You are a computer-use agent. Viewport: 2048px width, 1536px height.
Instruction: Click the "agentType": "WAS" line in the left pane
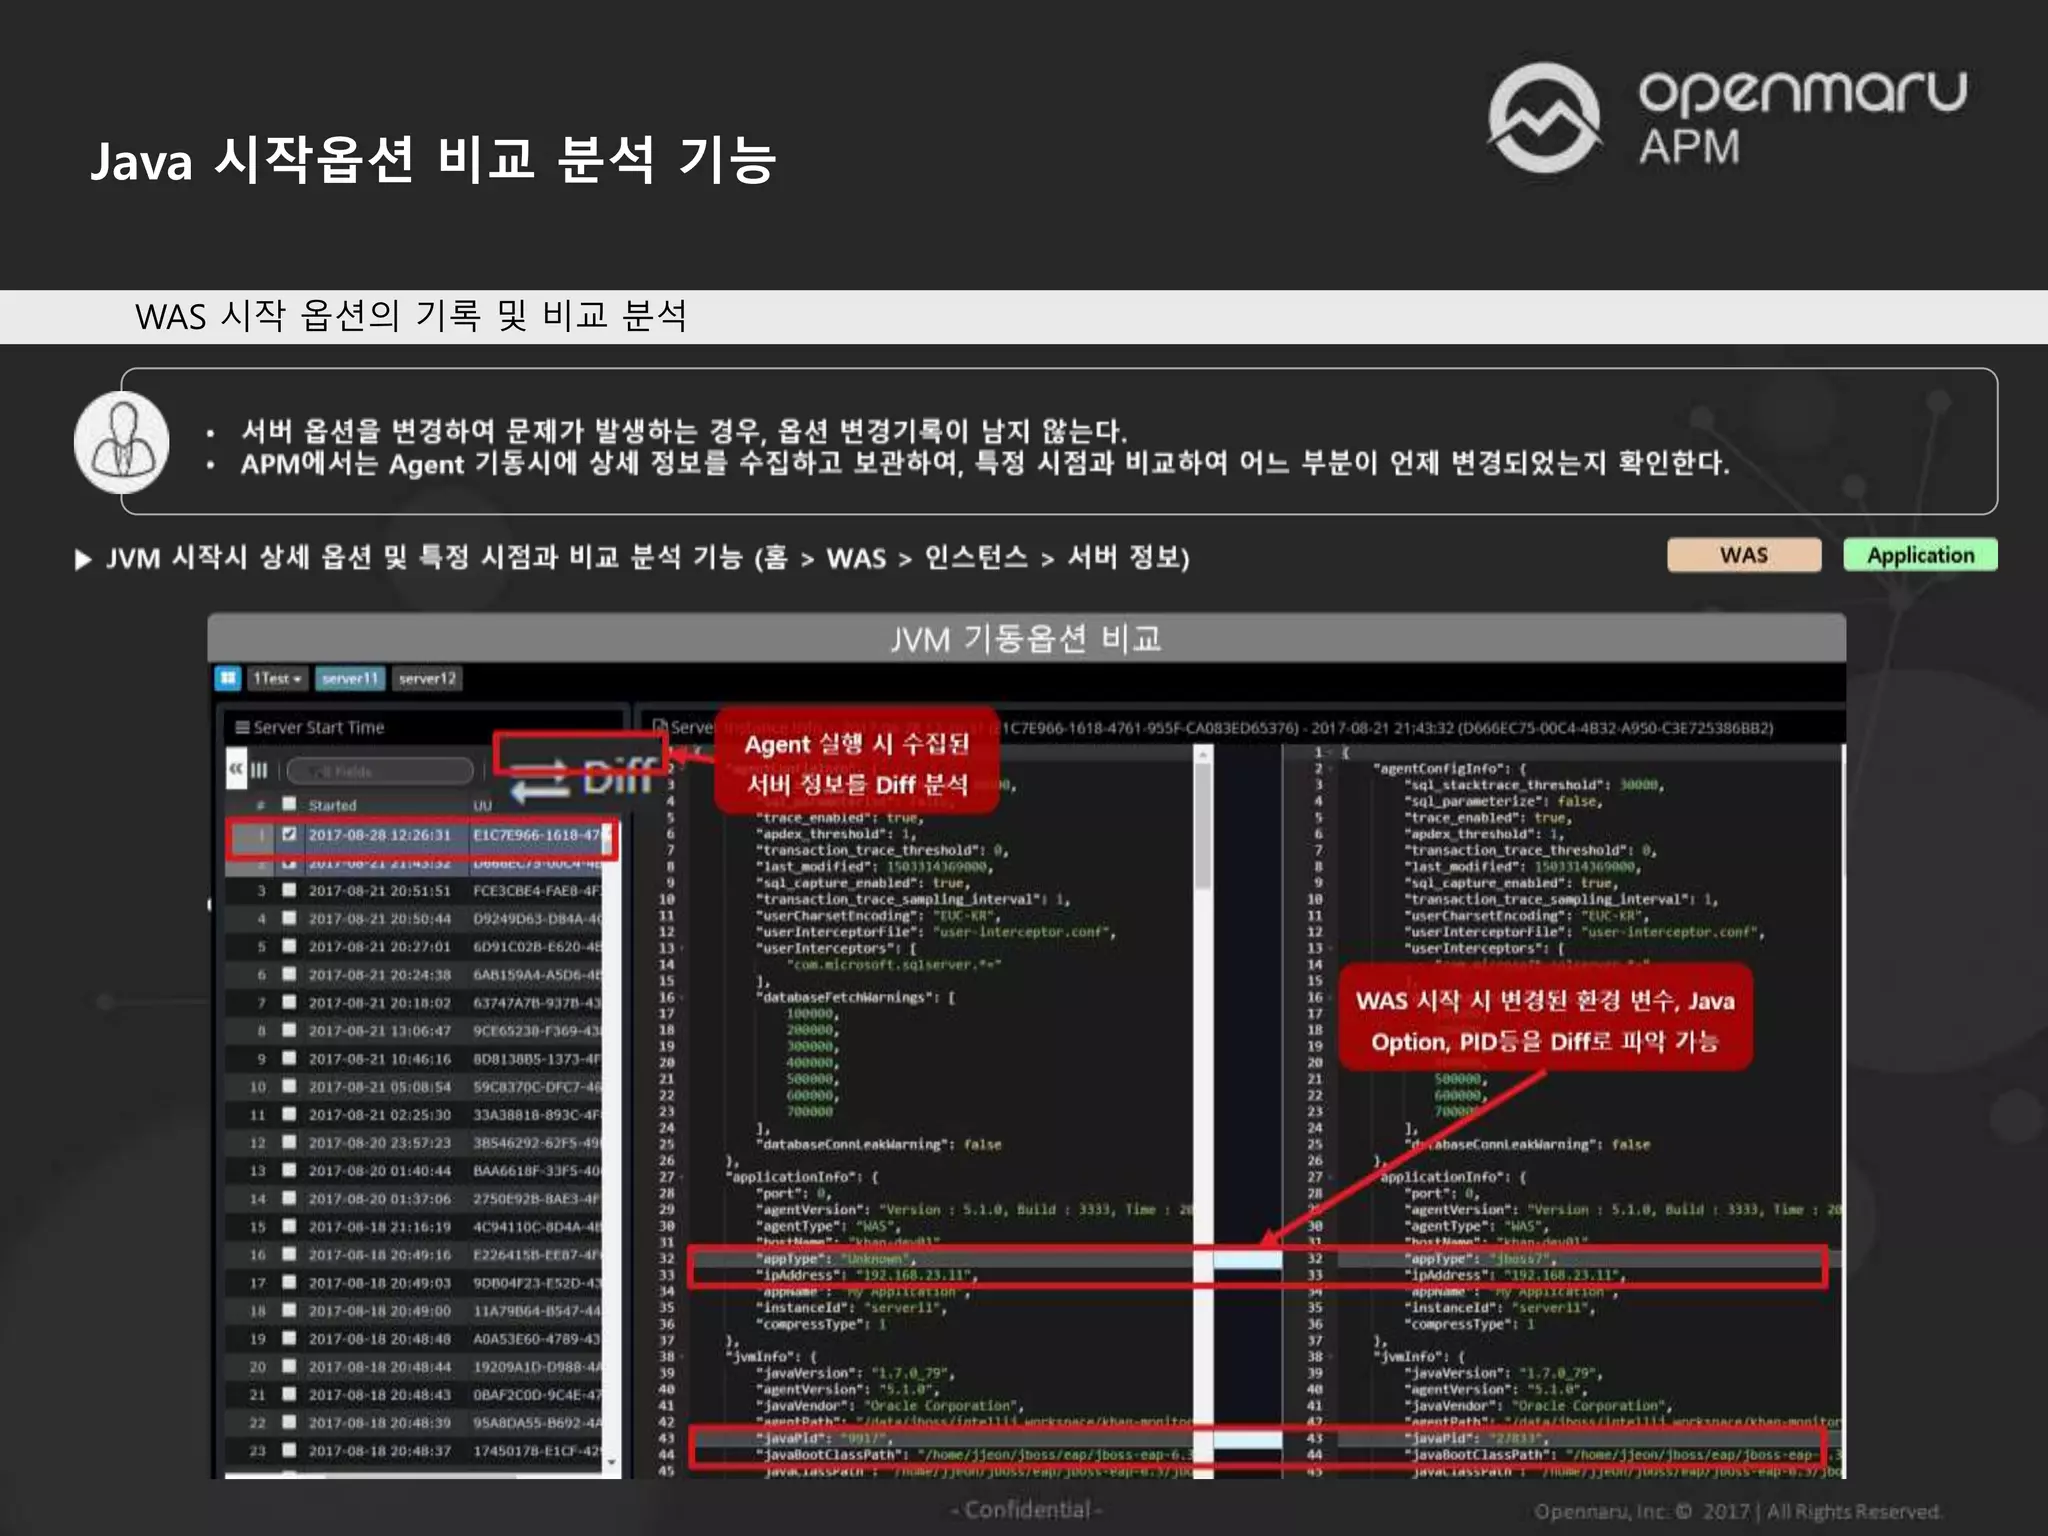[x=830, y=1226]
